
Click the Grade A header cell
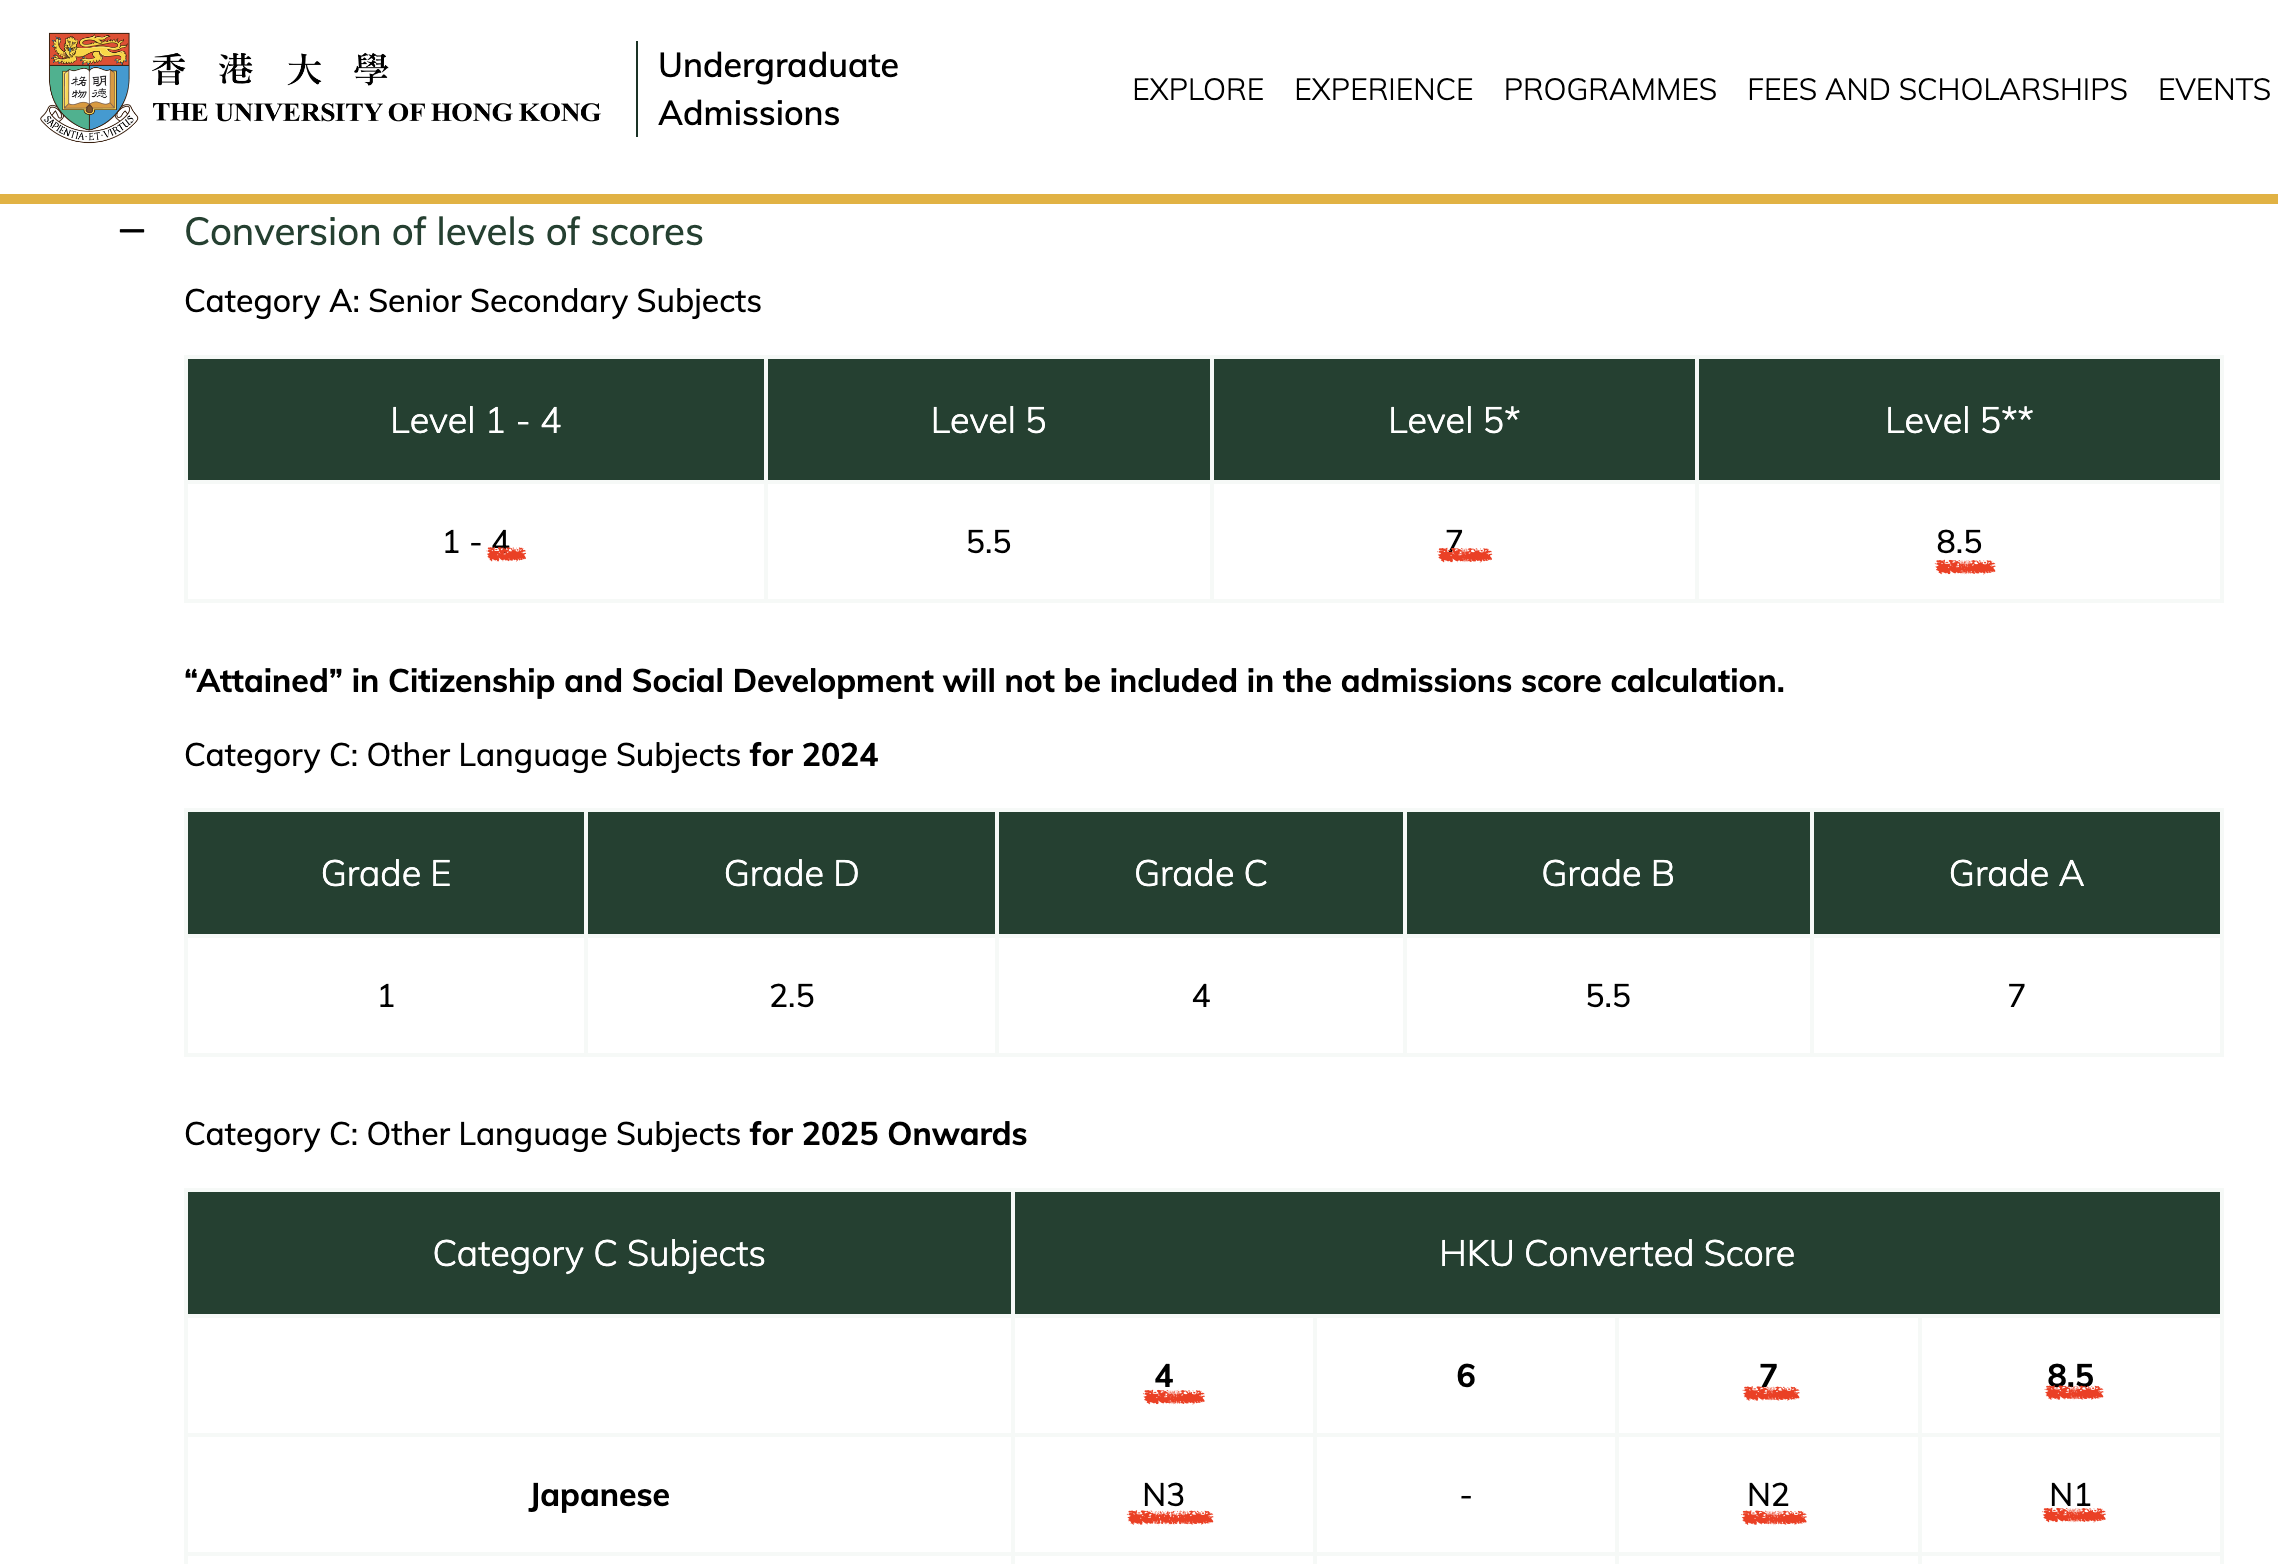2016,874
